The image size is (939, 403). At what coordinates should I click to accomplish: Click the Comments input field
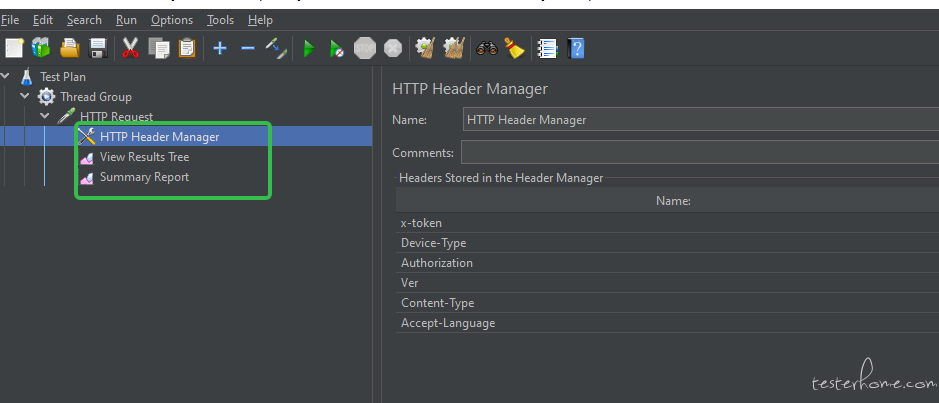[698, 152]
